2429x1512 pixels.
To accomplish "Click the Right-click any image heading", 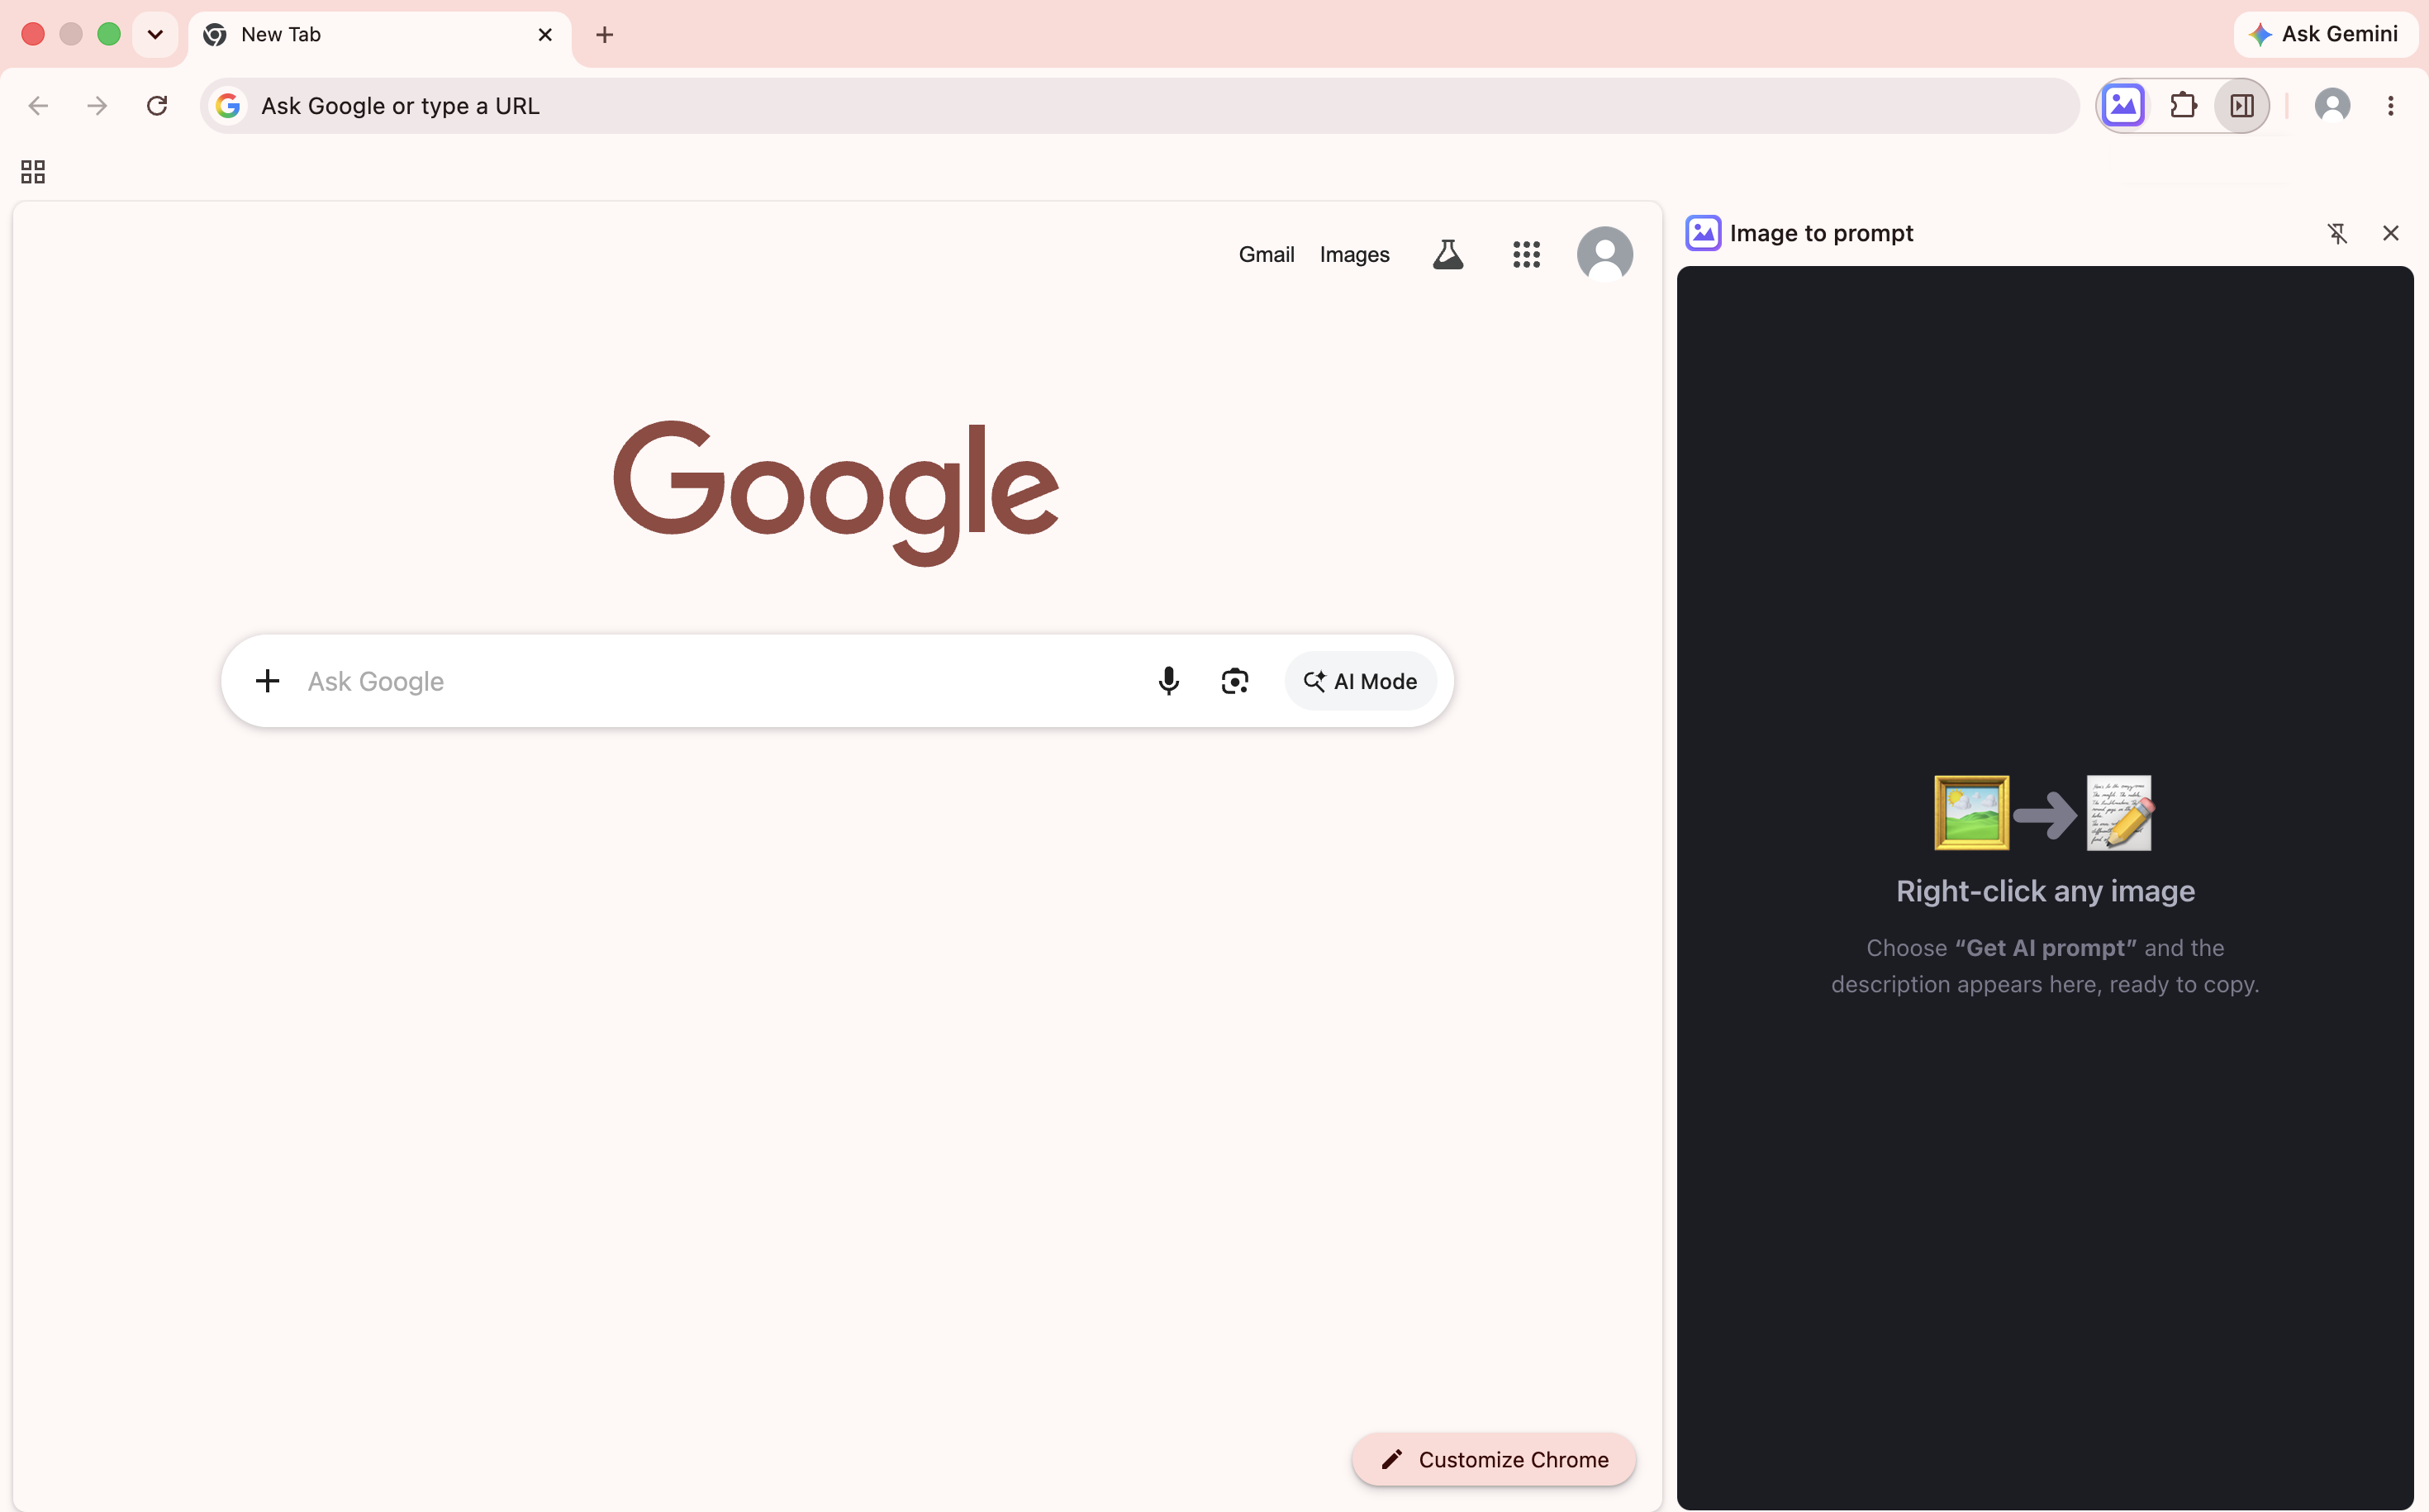I will pyautogui.click(x=2045, y=891).
